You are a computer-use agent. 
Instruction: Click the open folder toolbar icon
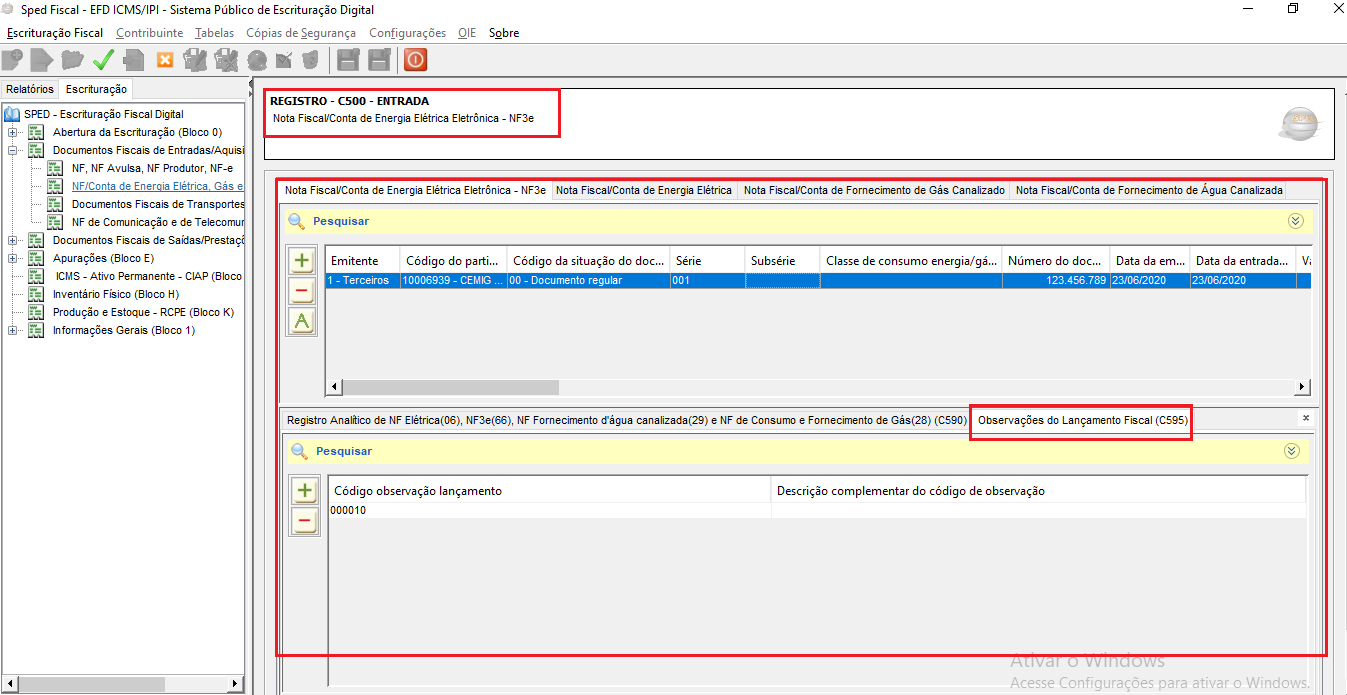point(72,60)
